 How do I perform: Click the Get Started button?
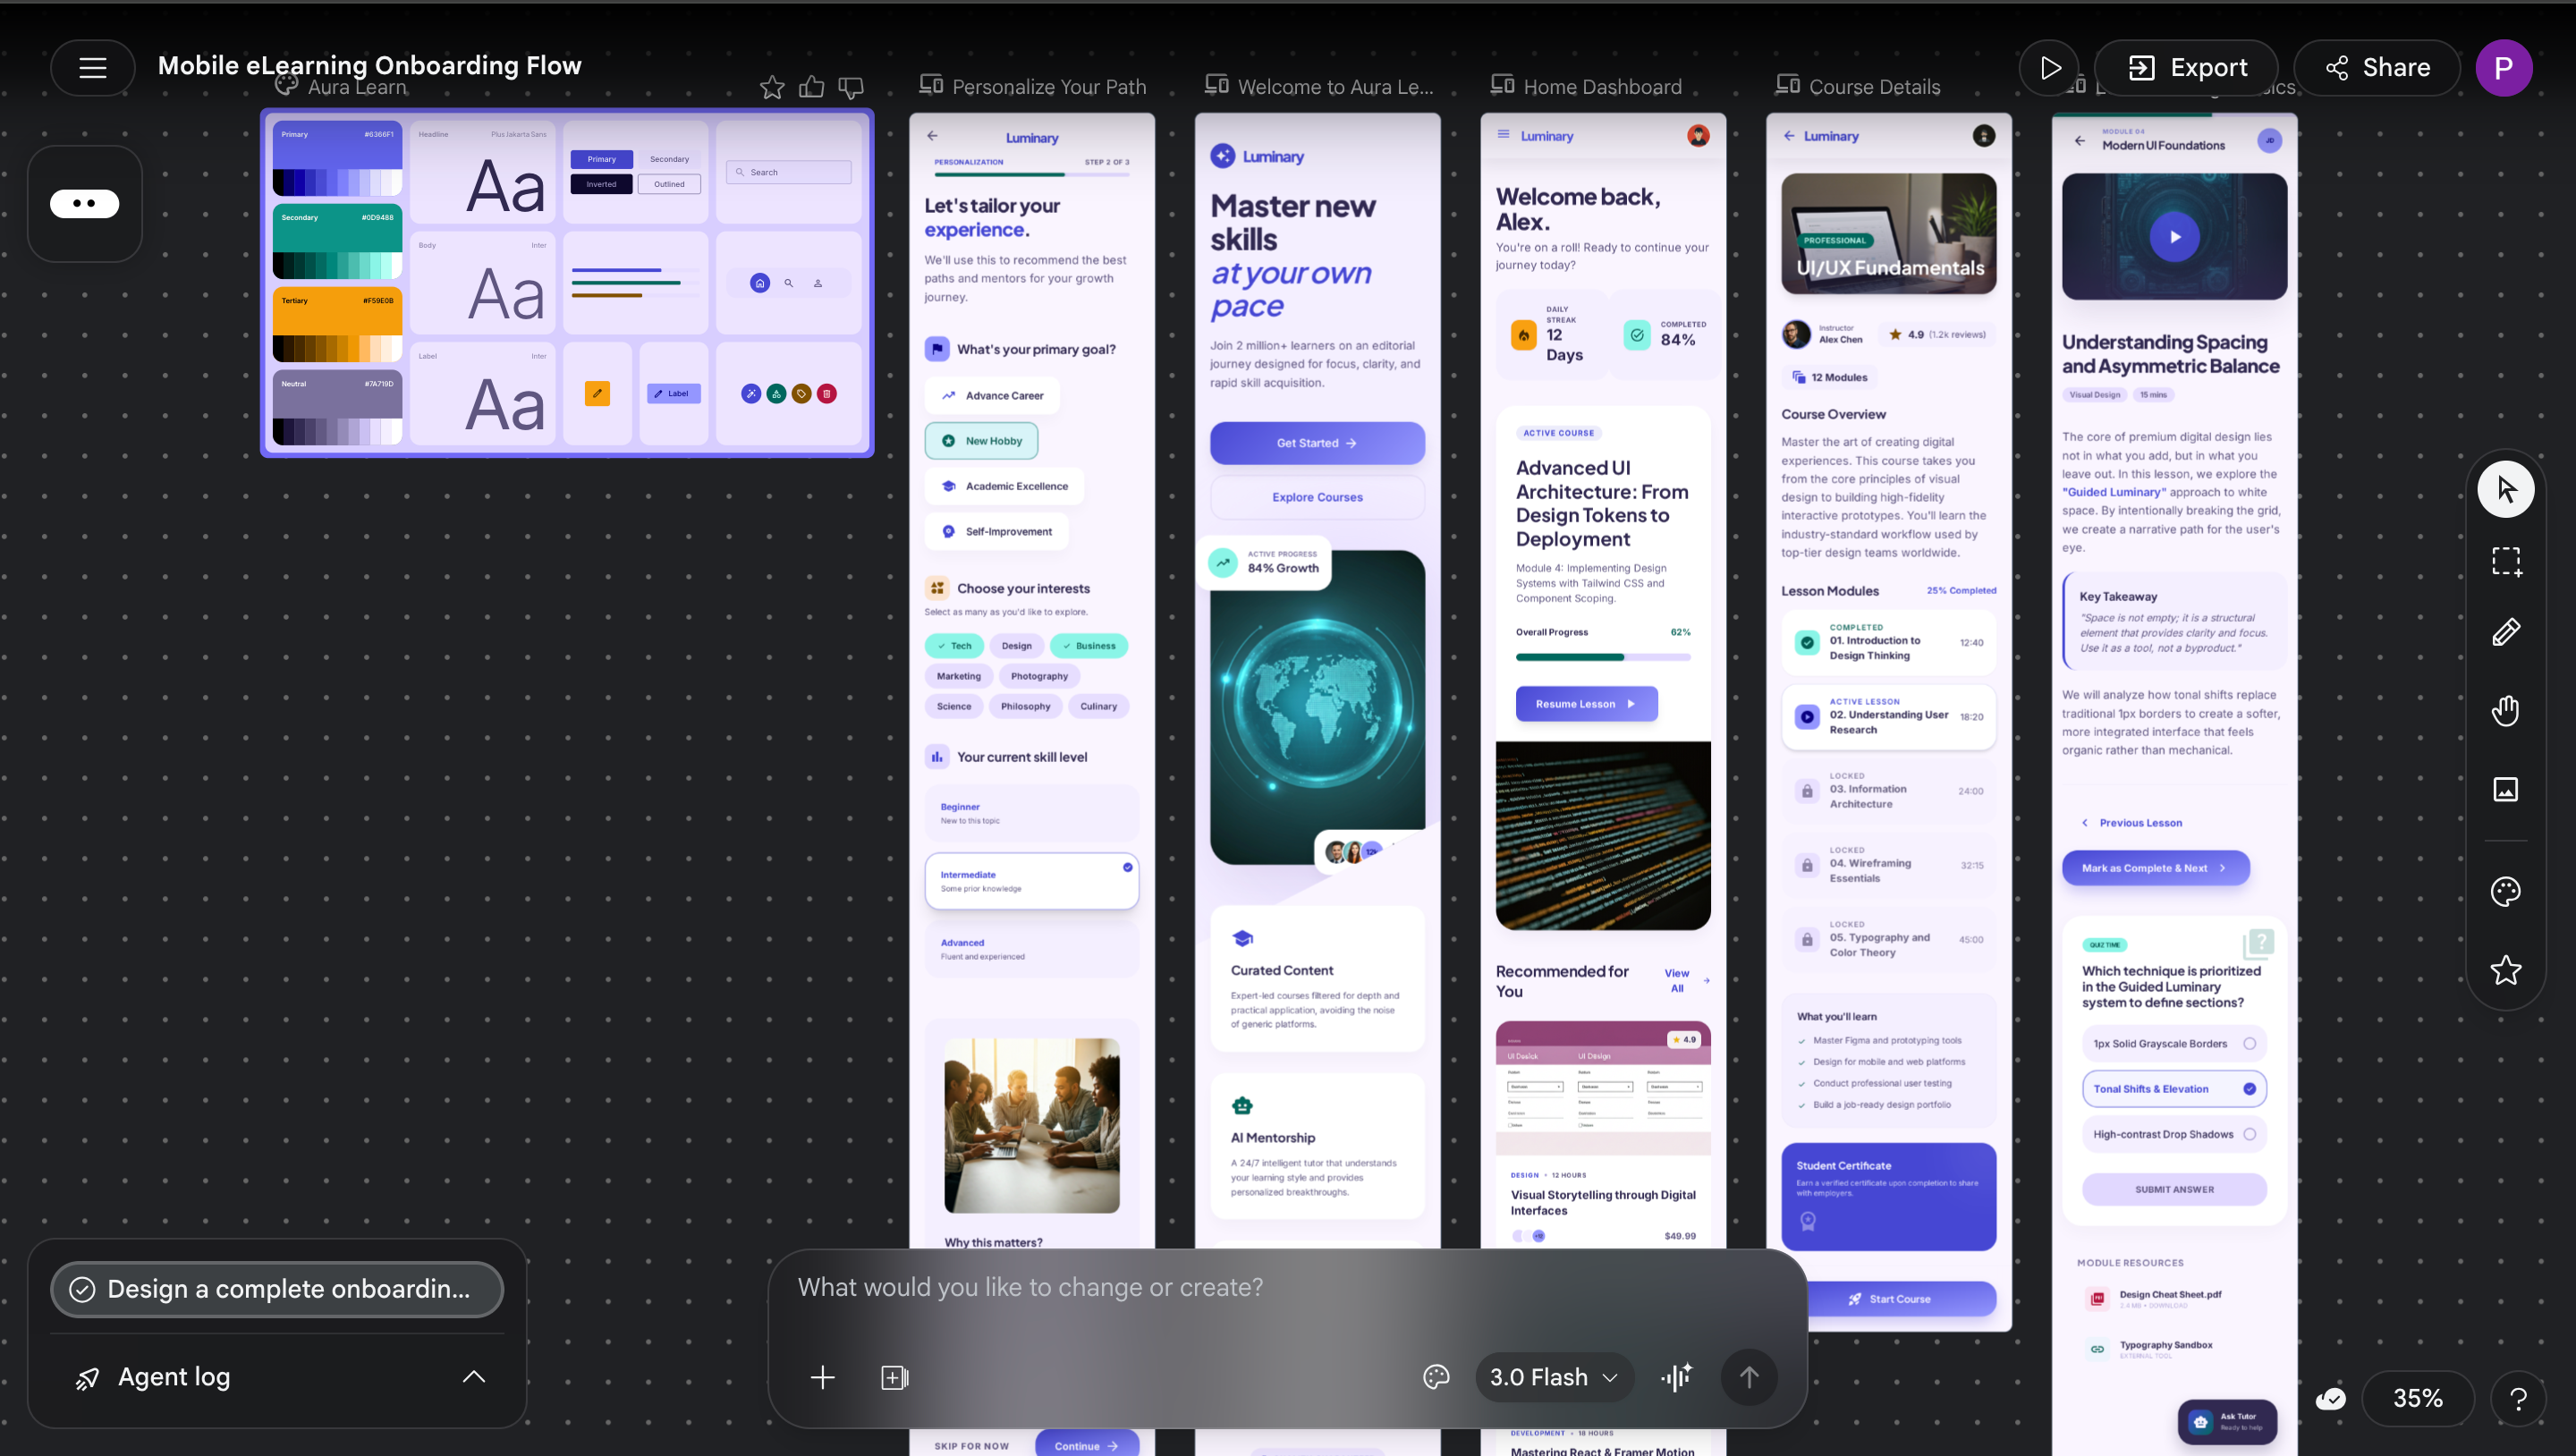point(1317,443)
